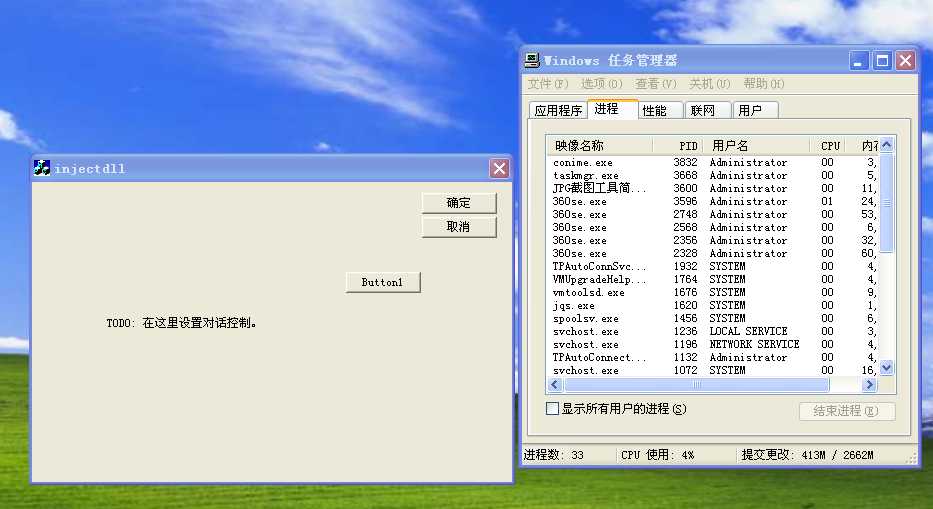Screen dimensions: 933x509
Task: Select the TPAutoConnSvc... process row
Action: [x=713, y=267]
